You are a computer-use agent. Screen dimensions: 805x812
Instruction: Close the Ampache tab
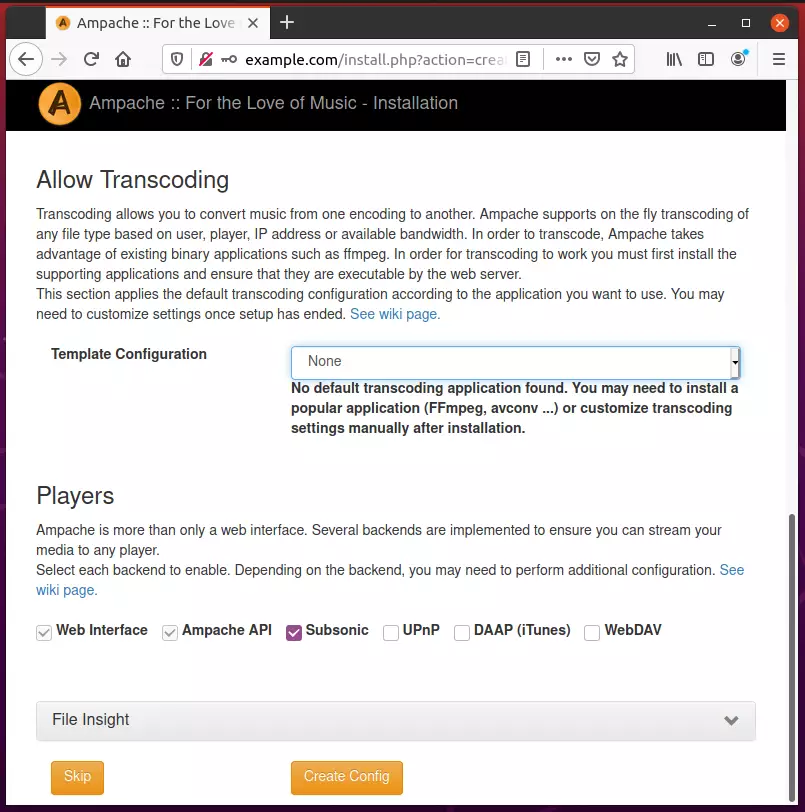click(x=253, y=23)
